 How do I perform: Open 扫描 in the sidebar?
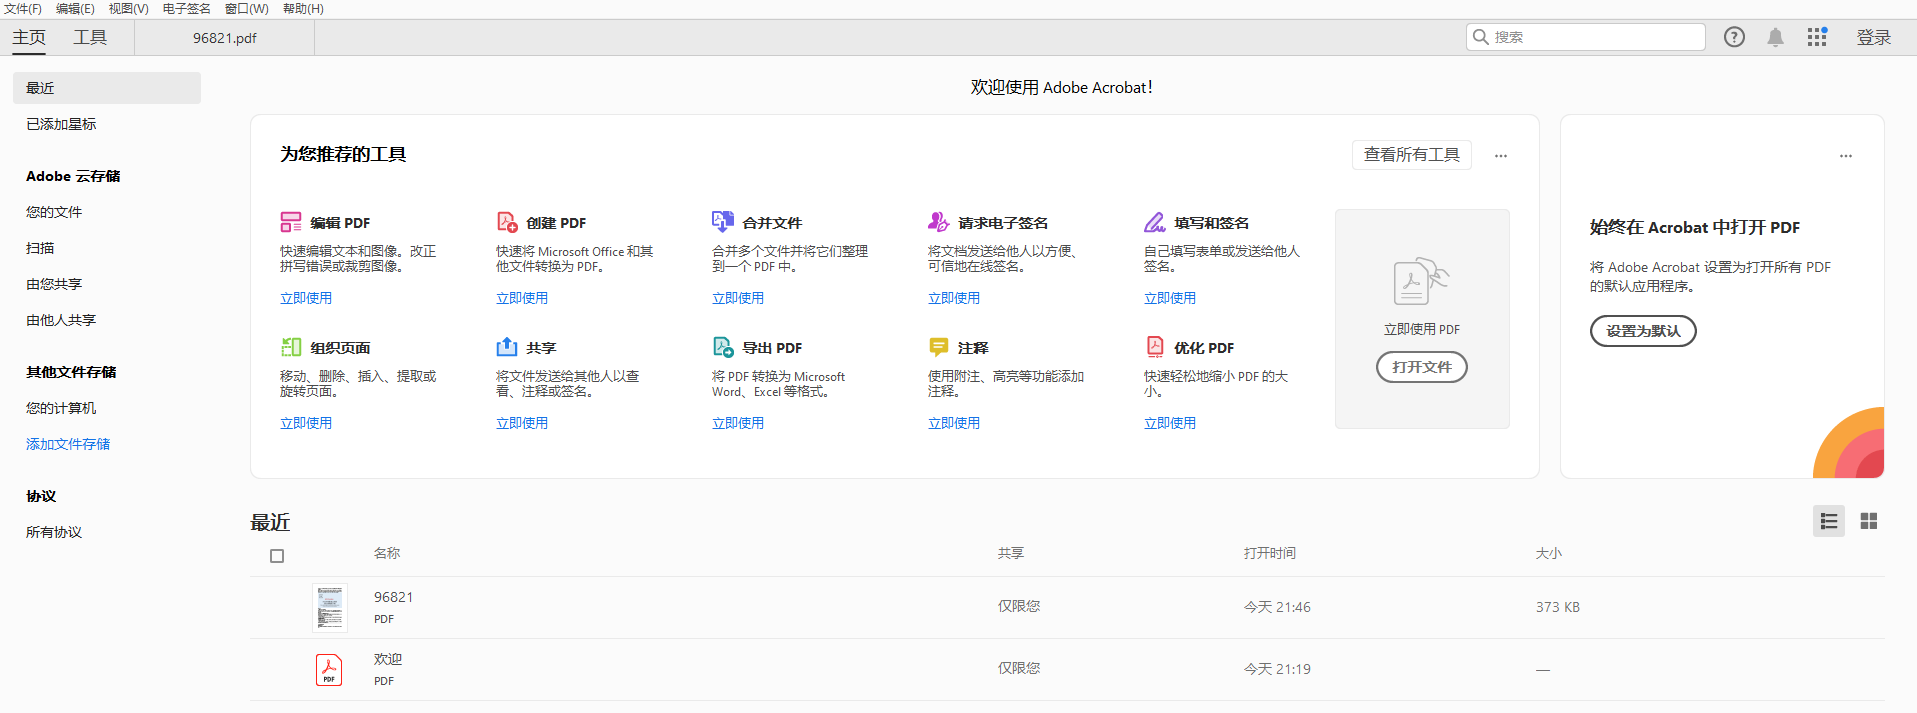click(x=40, y=248)
